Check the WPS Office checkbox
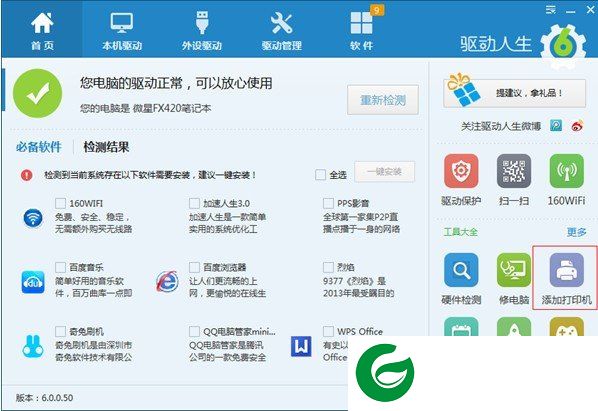Viewport: 598px width, 411px height. pyautogui.click(x=328, y=331)
